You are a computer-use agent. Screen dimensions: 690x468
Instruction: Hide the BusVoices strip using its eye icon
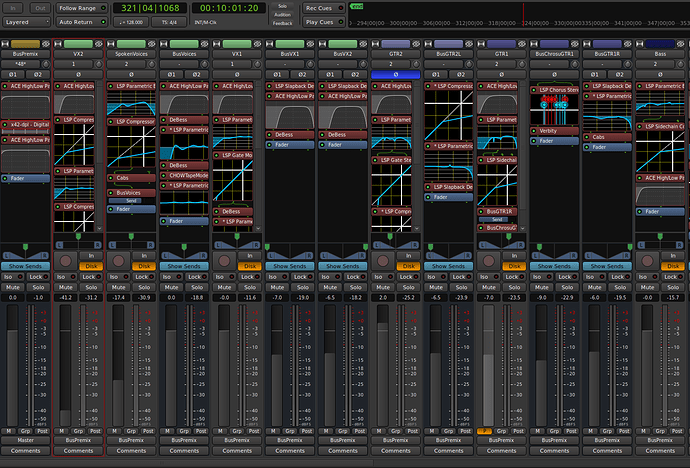[x=202, y=45]
